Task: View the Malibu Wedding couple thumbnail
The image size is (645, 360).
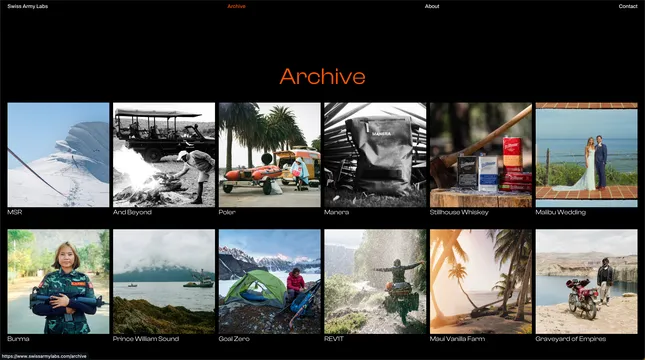Action: coord(587,155)
